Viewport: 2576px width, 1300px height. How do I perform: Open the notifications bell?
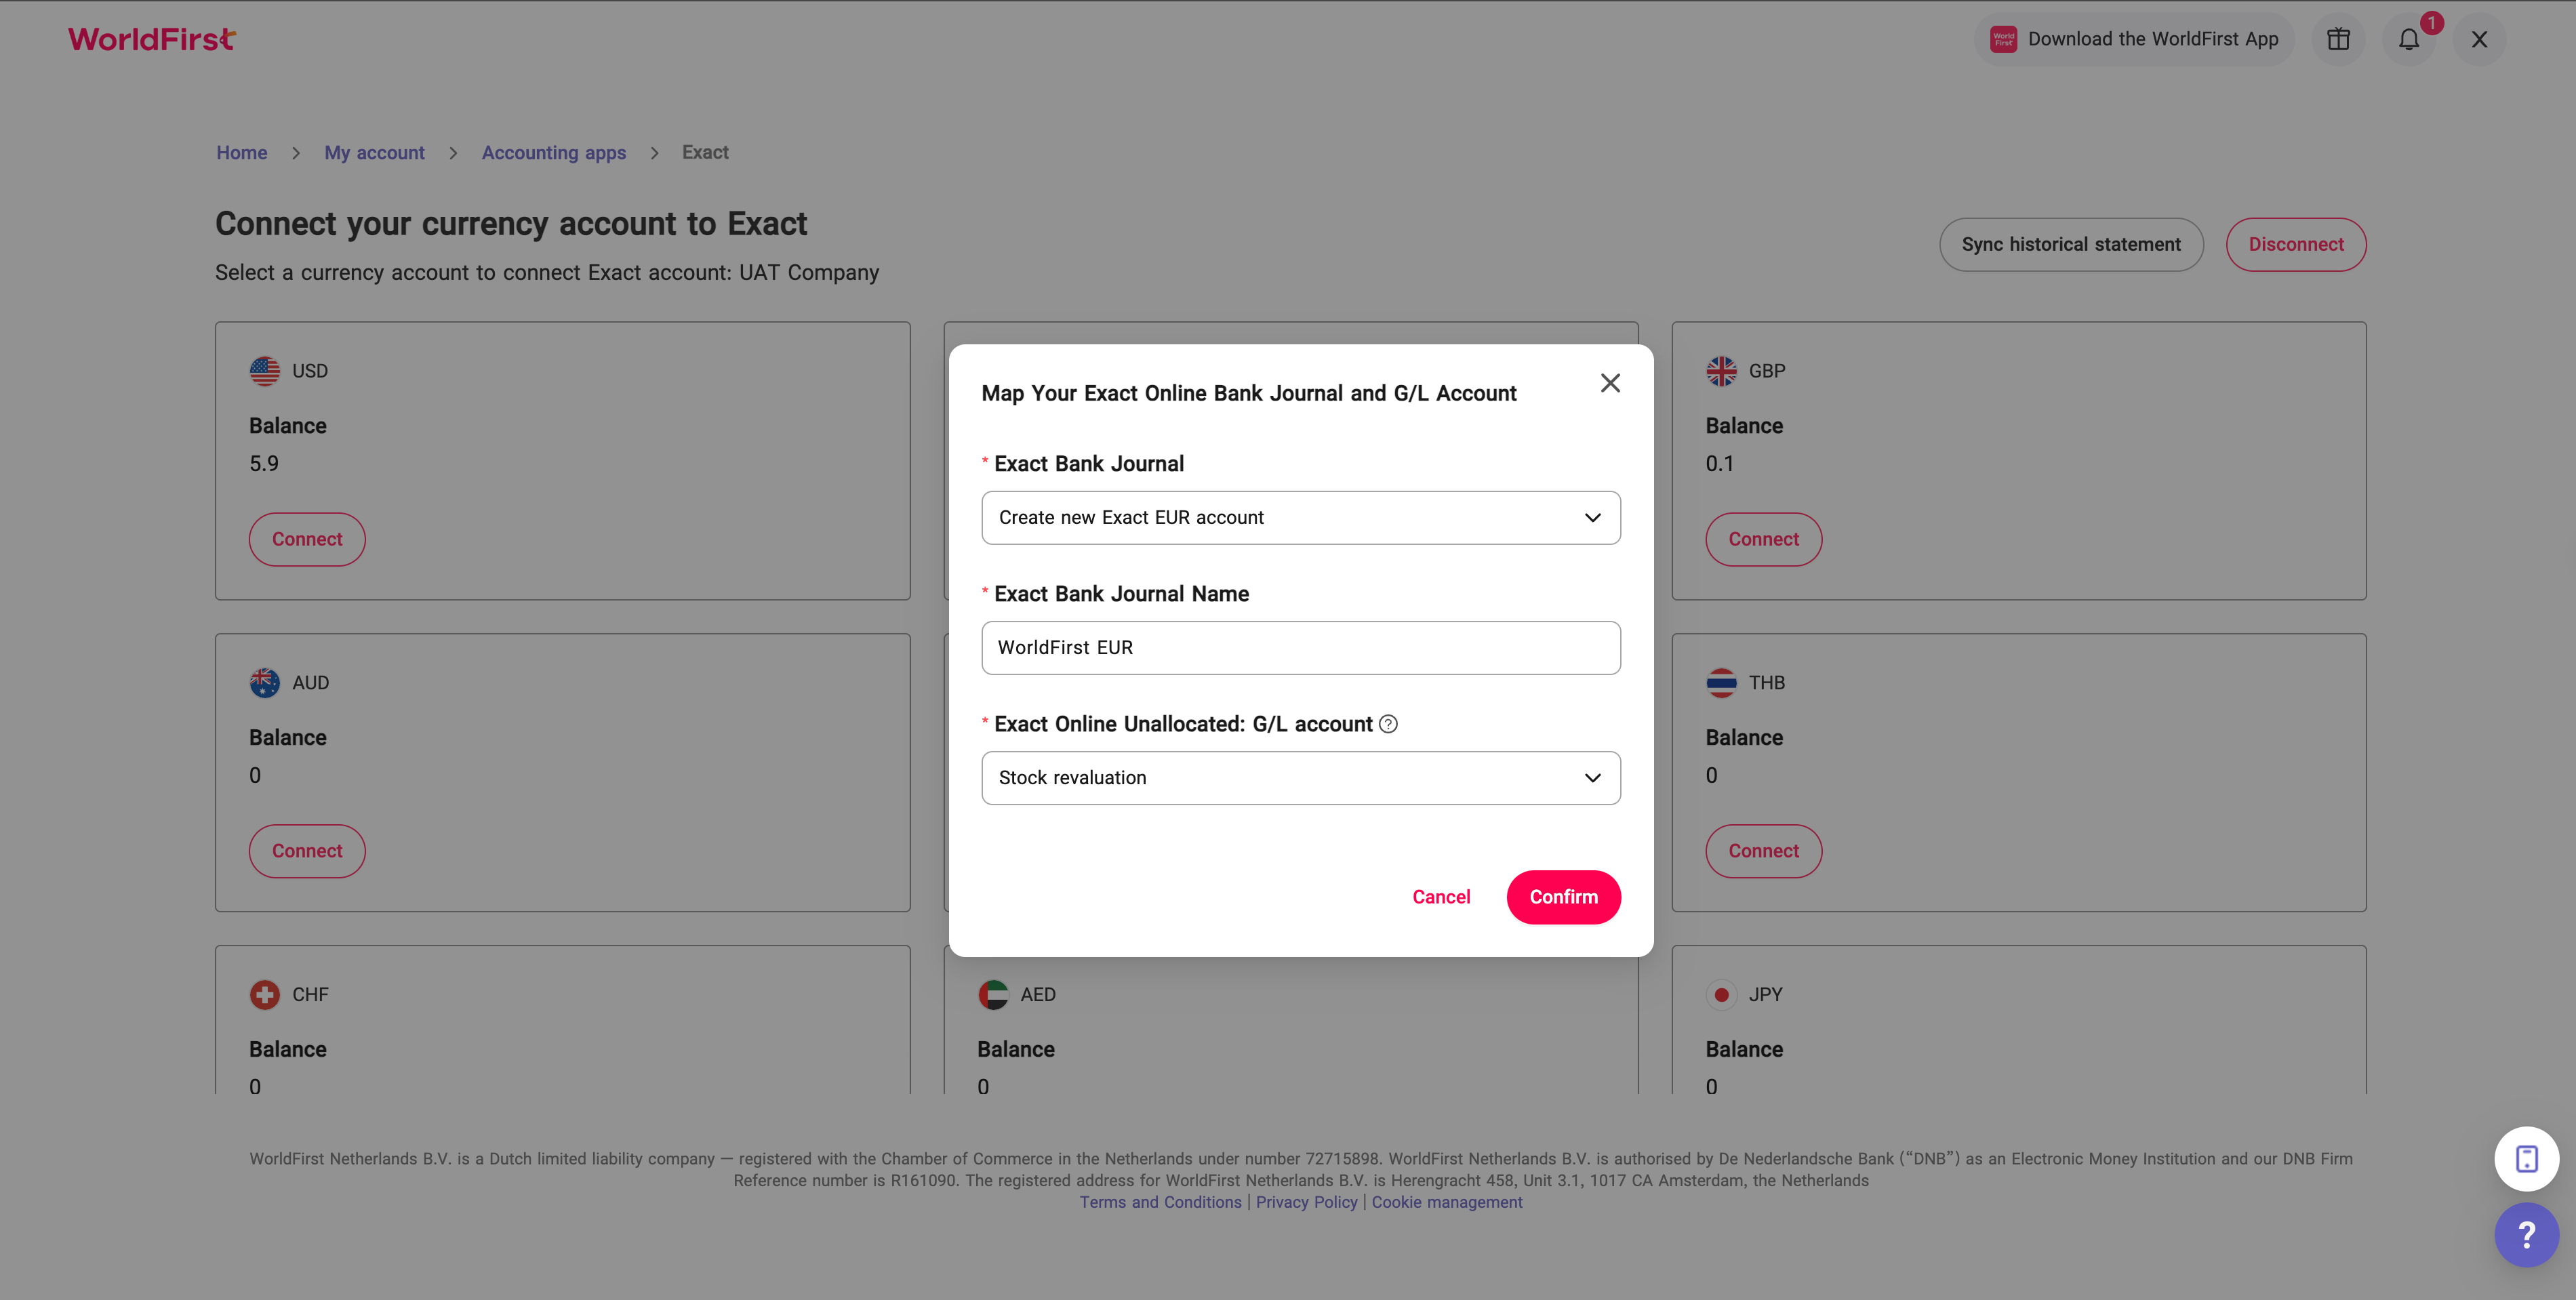tap(2408, 39)
